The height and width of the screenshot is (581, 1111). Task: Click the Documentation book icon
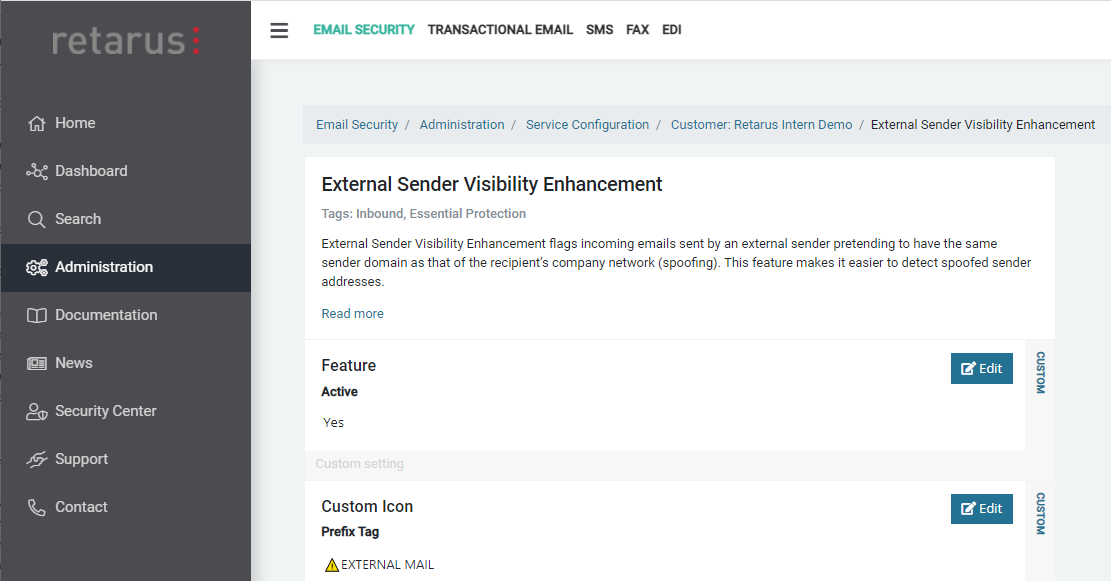(37, 316)
